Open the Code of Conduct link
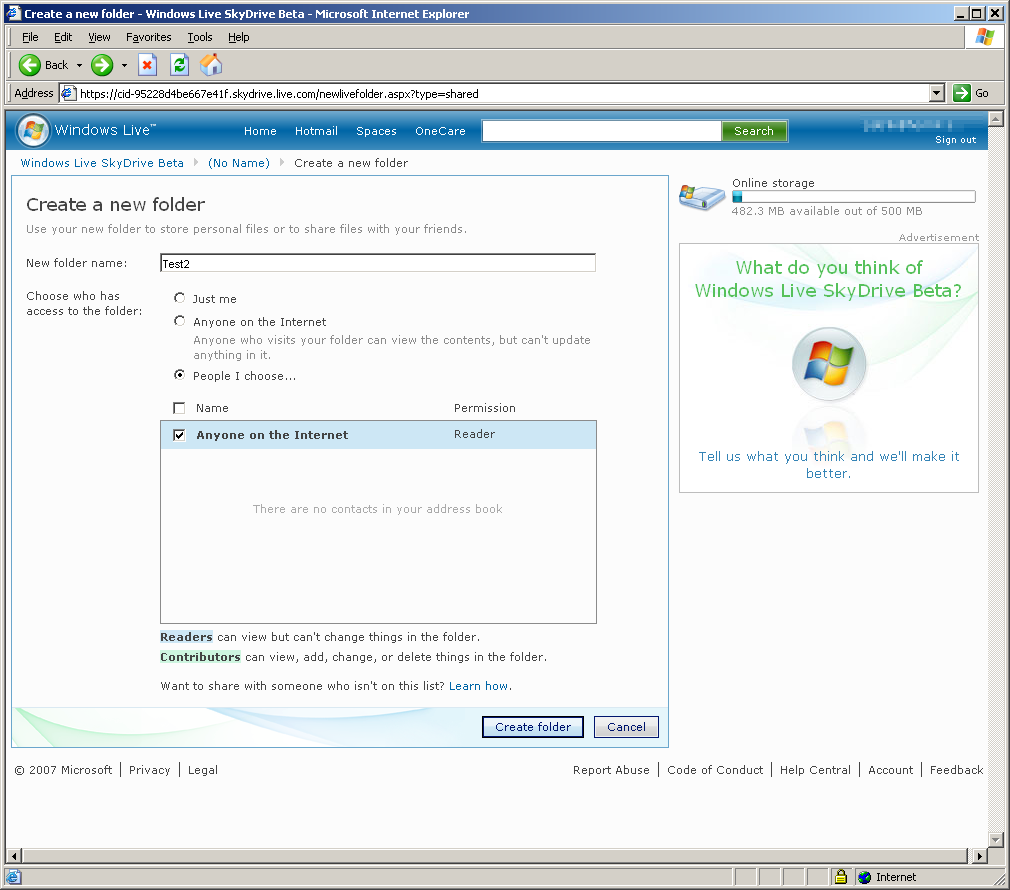Viewport: 1010px width, 890px height. coord(715,770)
